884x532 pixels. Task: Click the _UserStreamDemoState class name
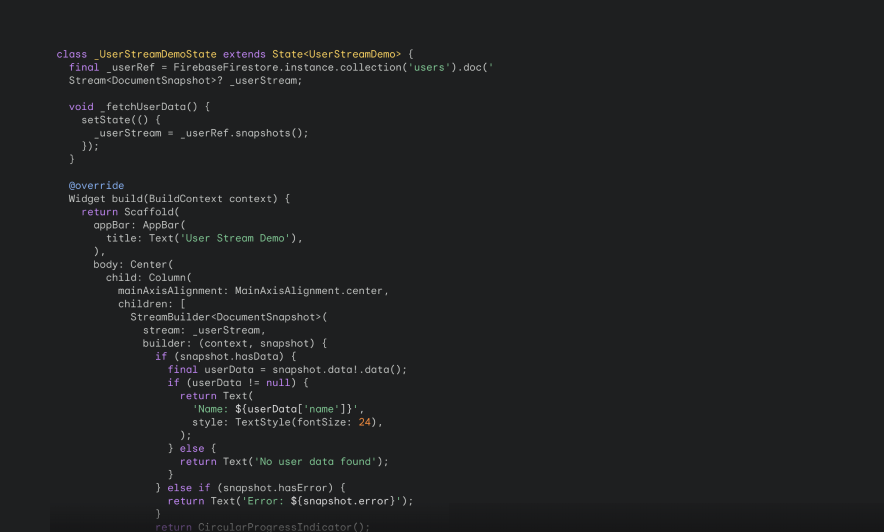tap(155, 54)
